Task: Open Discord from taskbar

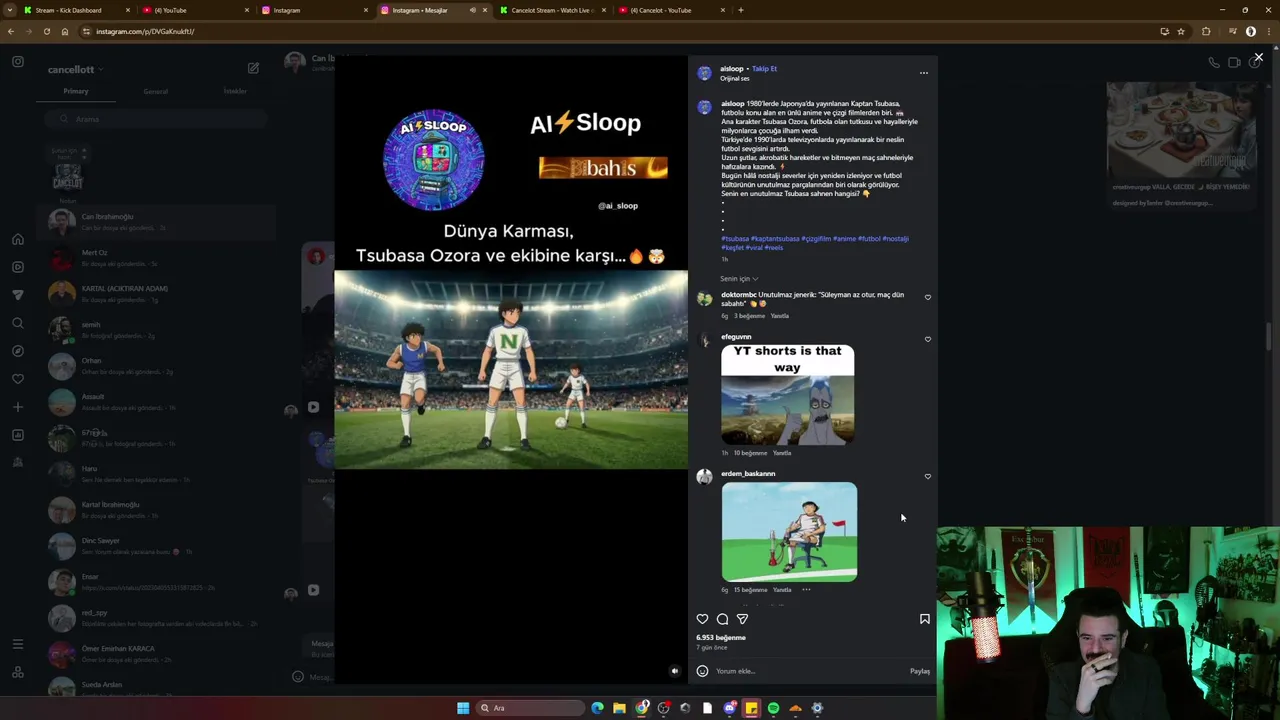Action: point(729,708)
